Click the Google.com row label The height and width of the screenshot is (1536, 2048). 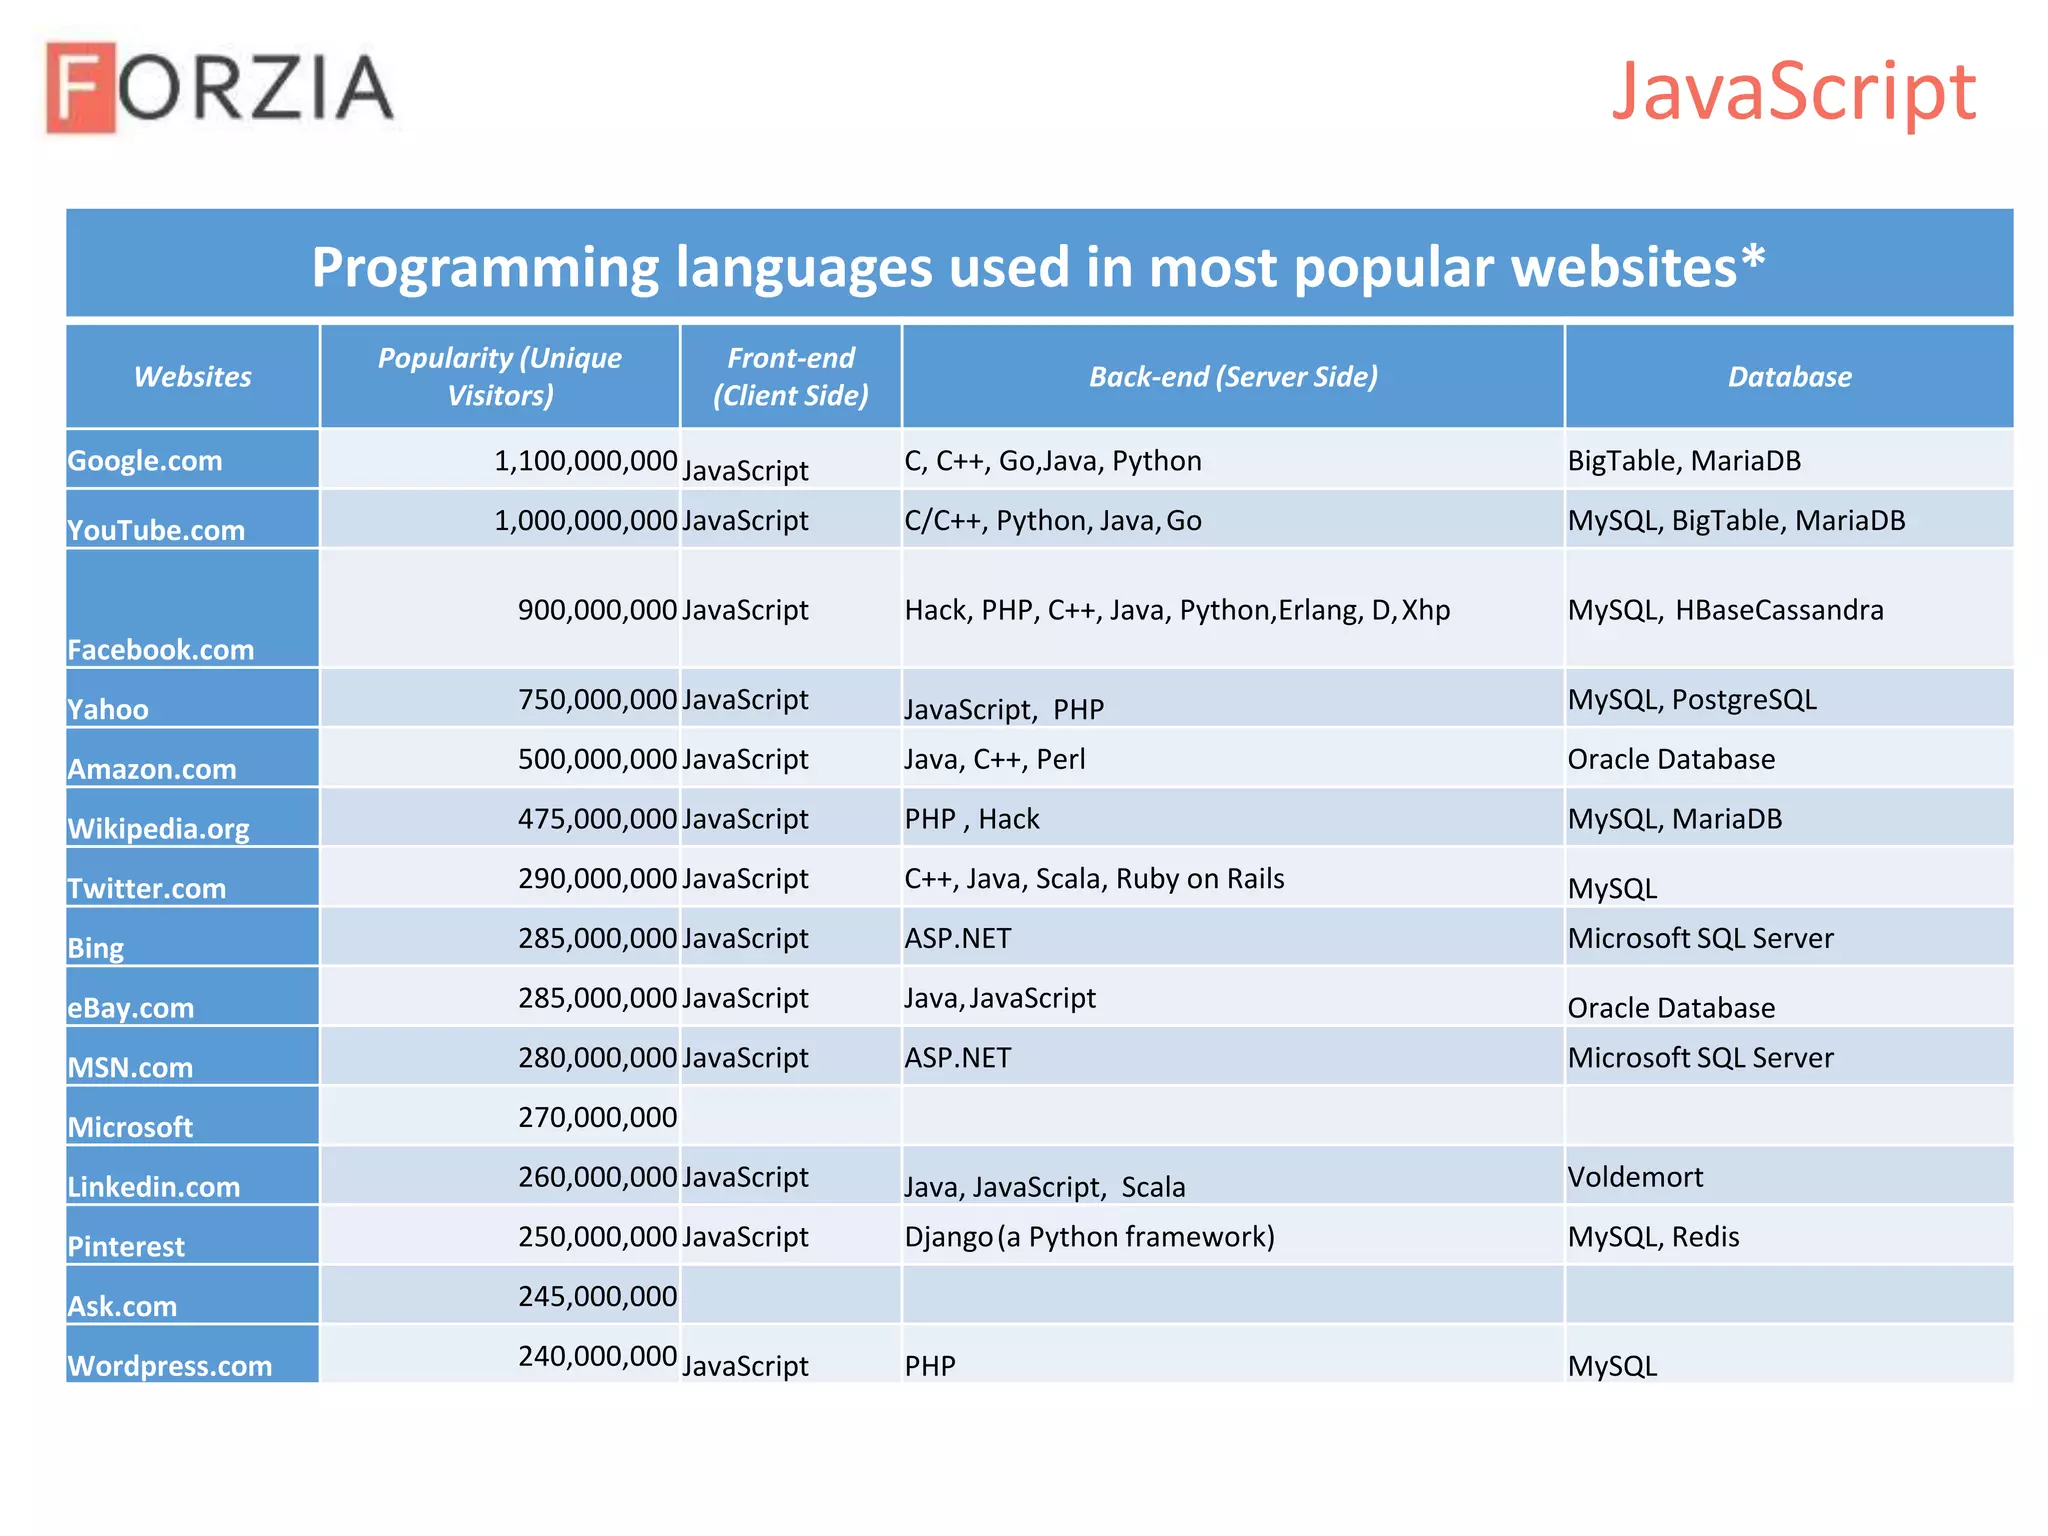(145, 461)
